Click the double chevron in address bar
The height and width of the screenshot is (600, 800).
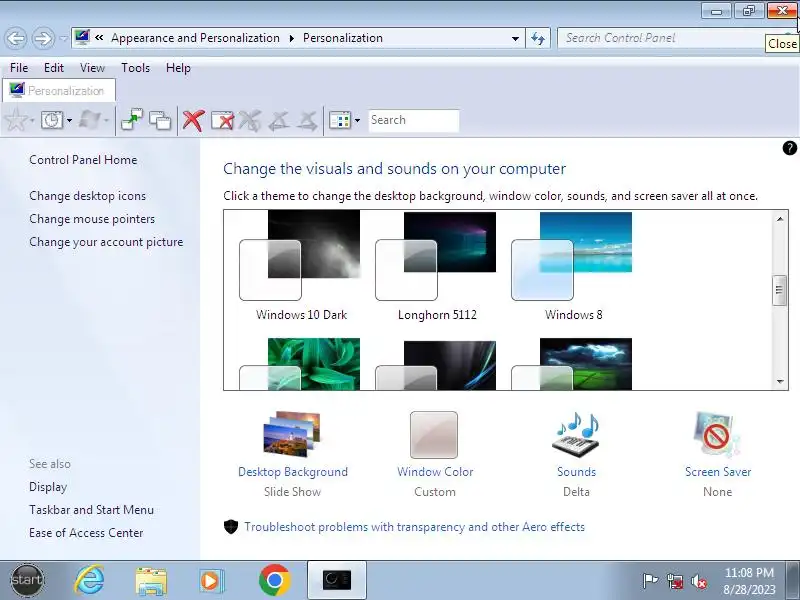(x=99, y=37)
